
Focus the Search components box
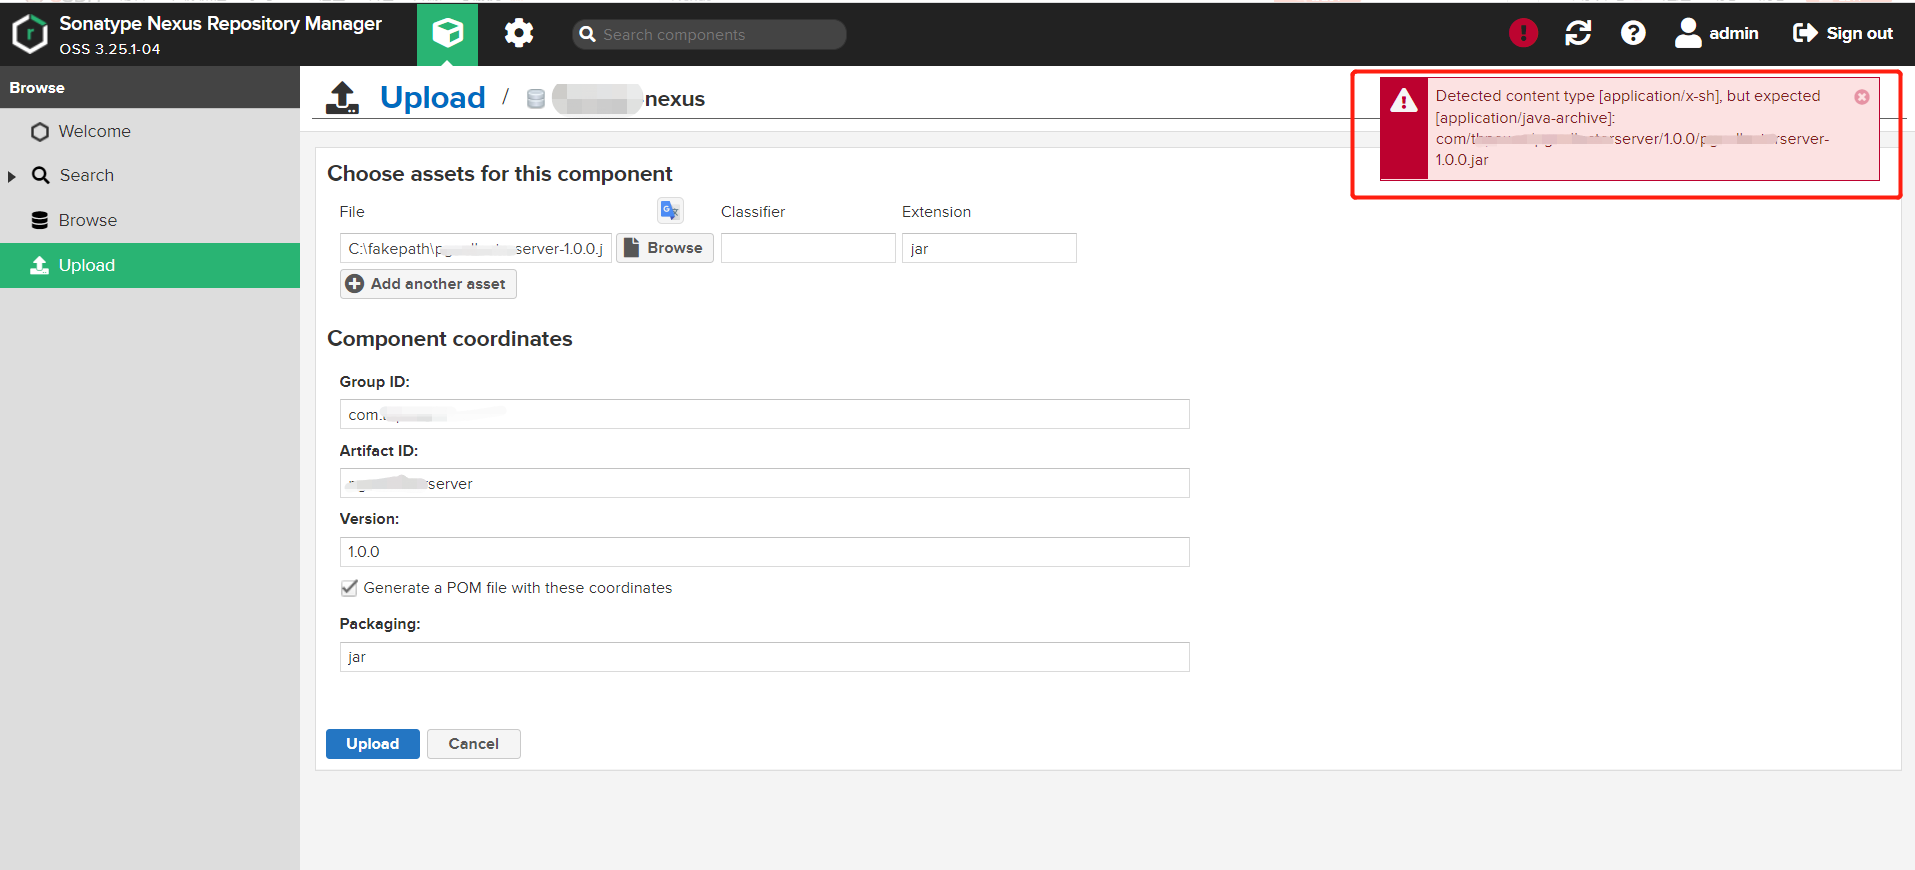coord(709,34)
